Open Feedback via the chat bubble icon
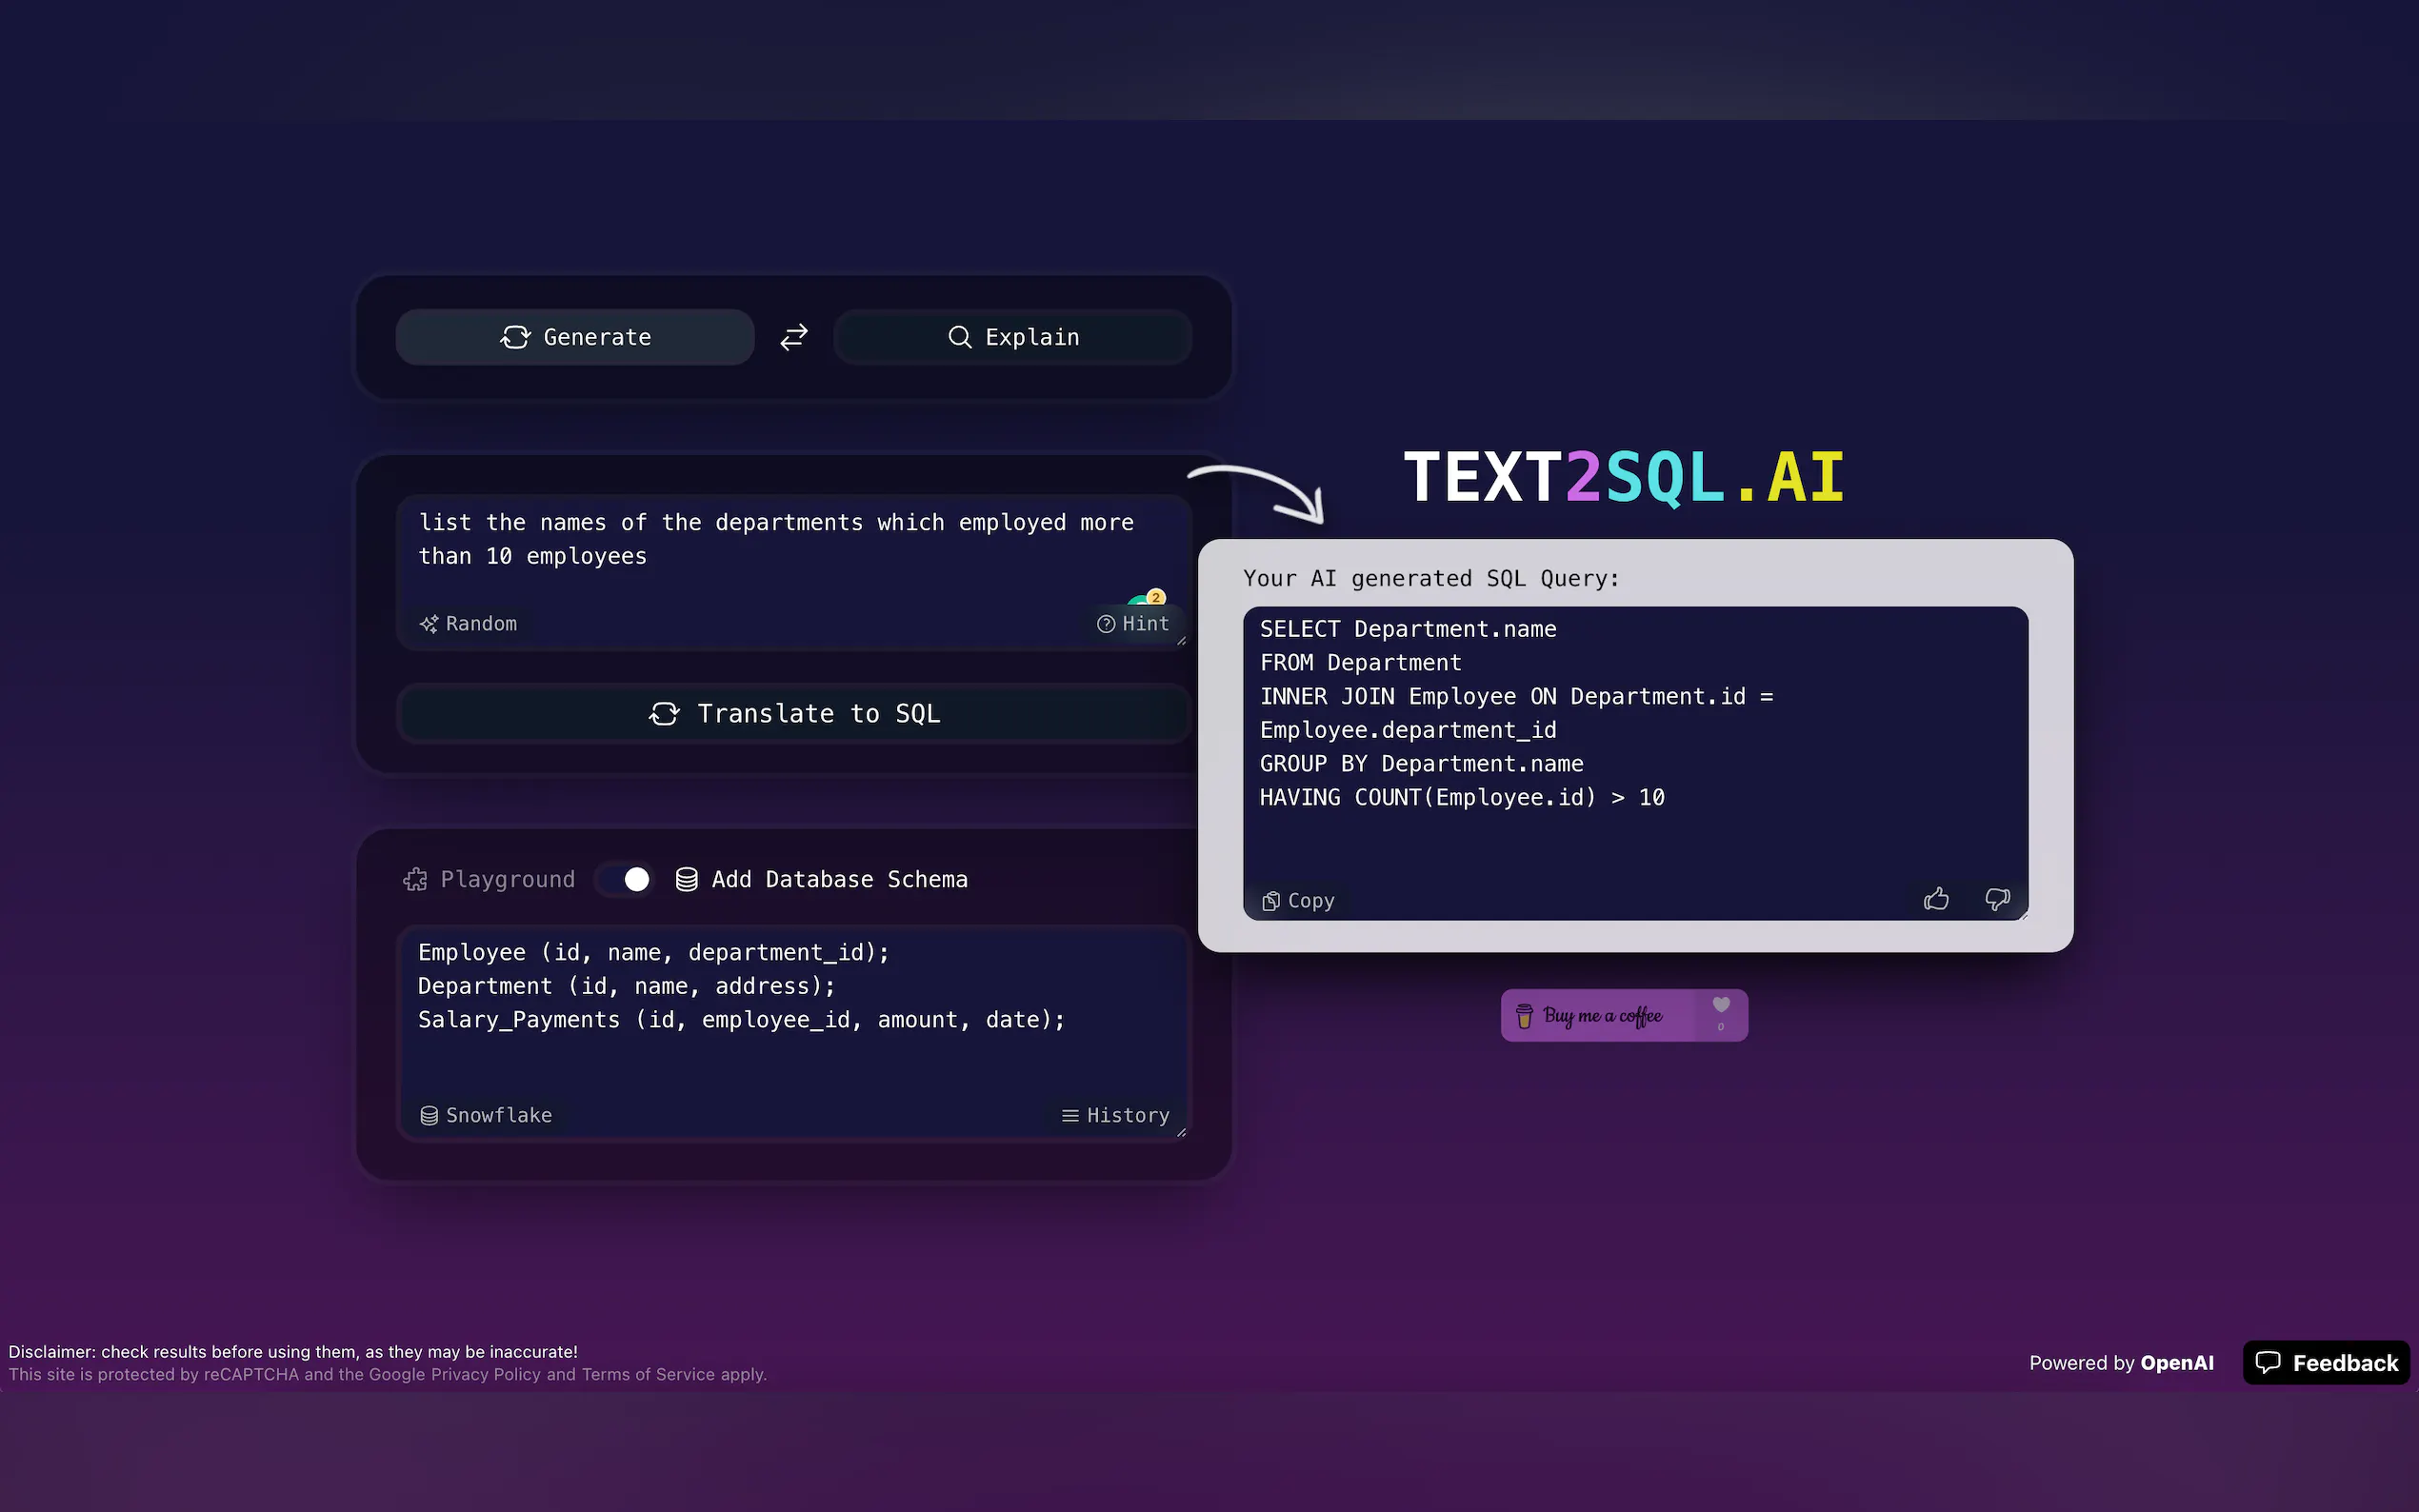2419x1512 pixels. (2269, 1363)
